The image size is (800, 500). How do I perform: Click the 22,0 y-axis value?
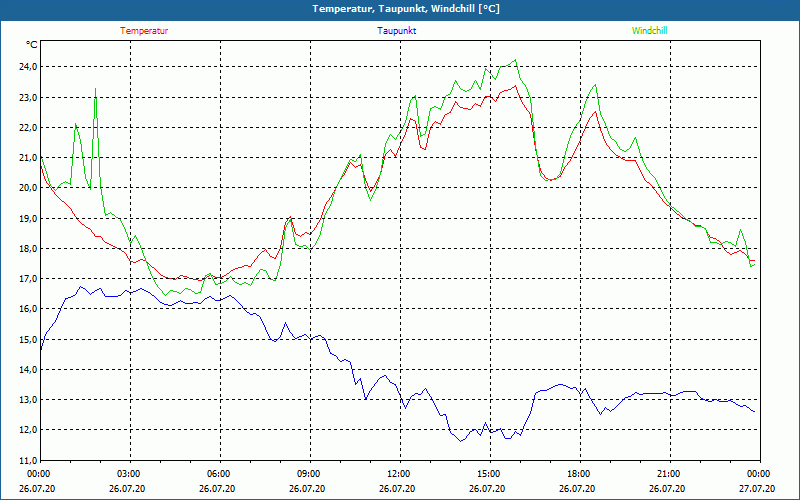28,128
